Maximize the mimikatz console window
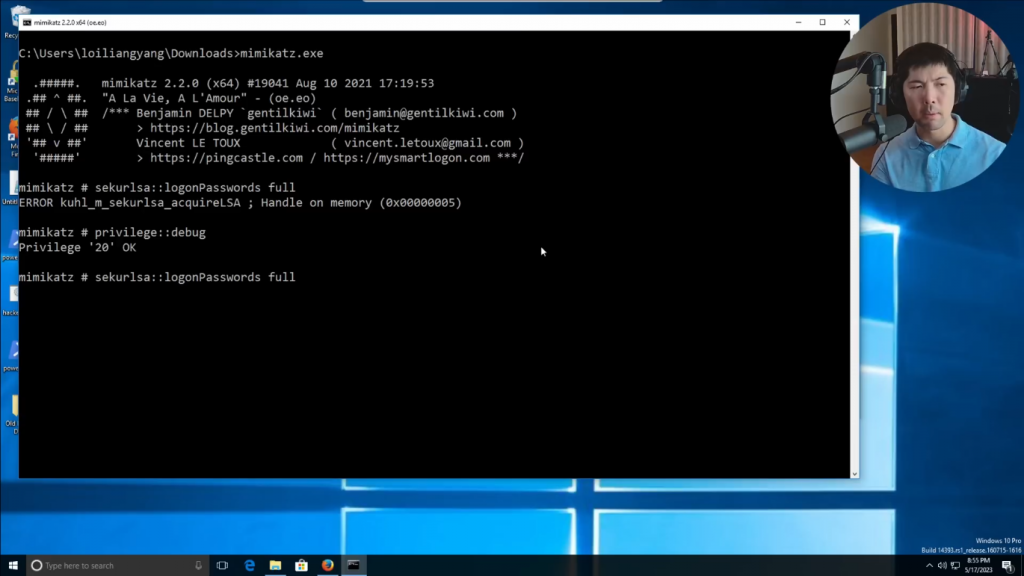 [822, 22]
